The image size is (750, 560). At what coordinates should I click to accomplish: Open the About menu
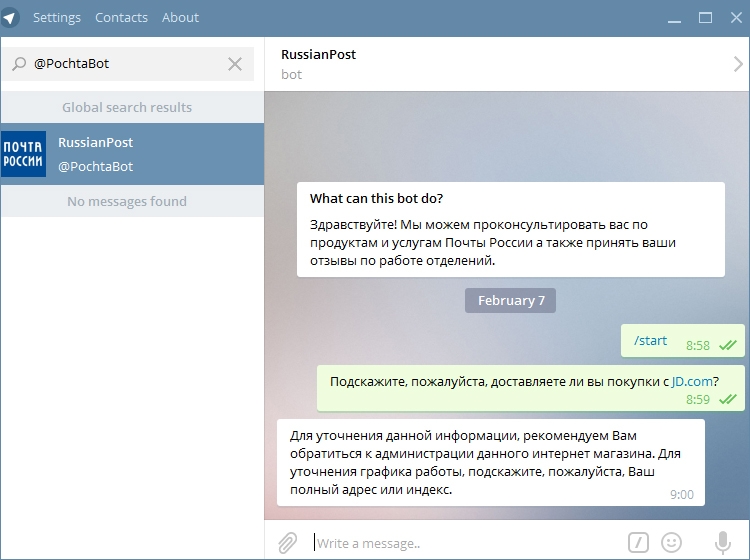click(x=180, y=18)
